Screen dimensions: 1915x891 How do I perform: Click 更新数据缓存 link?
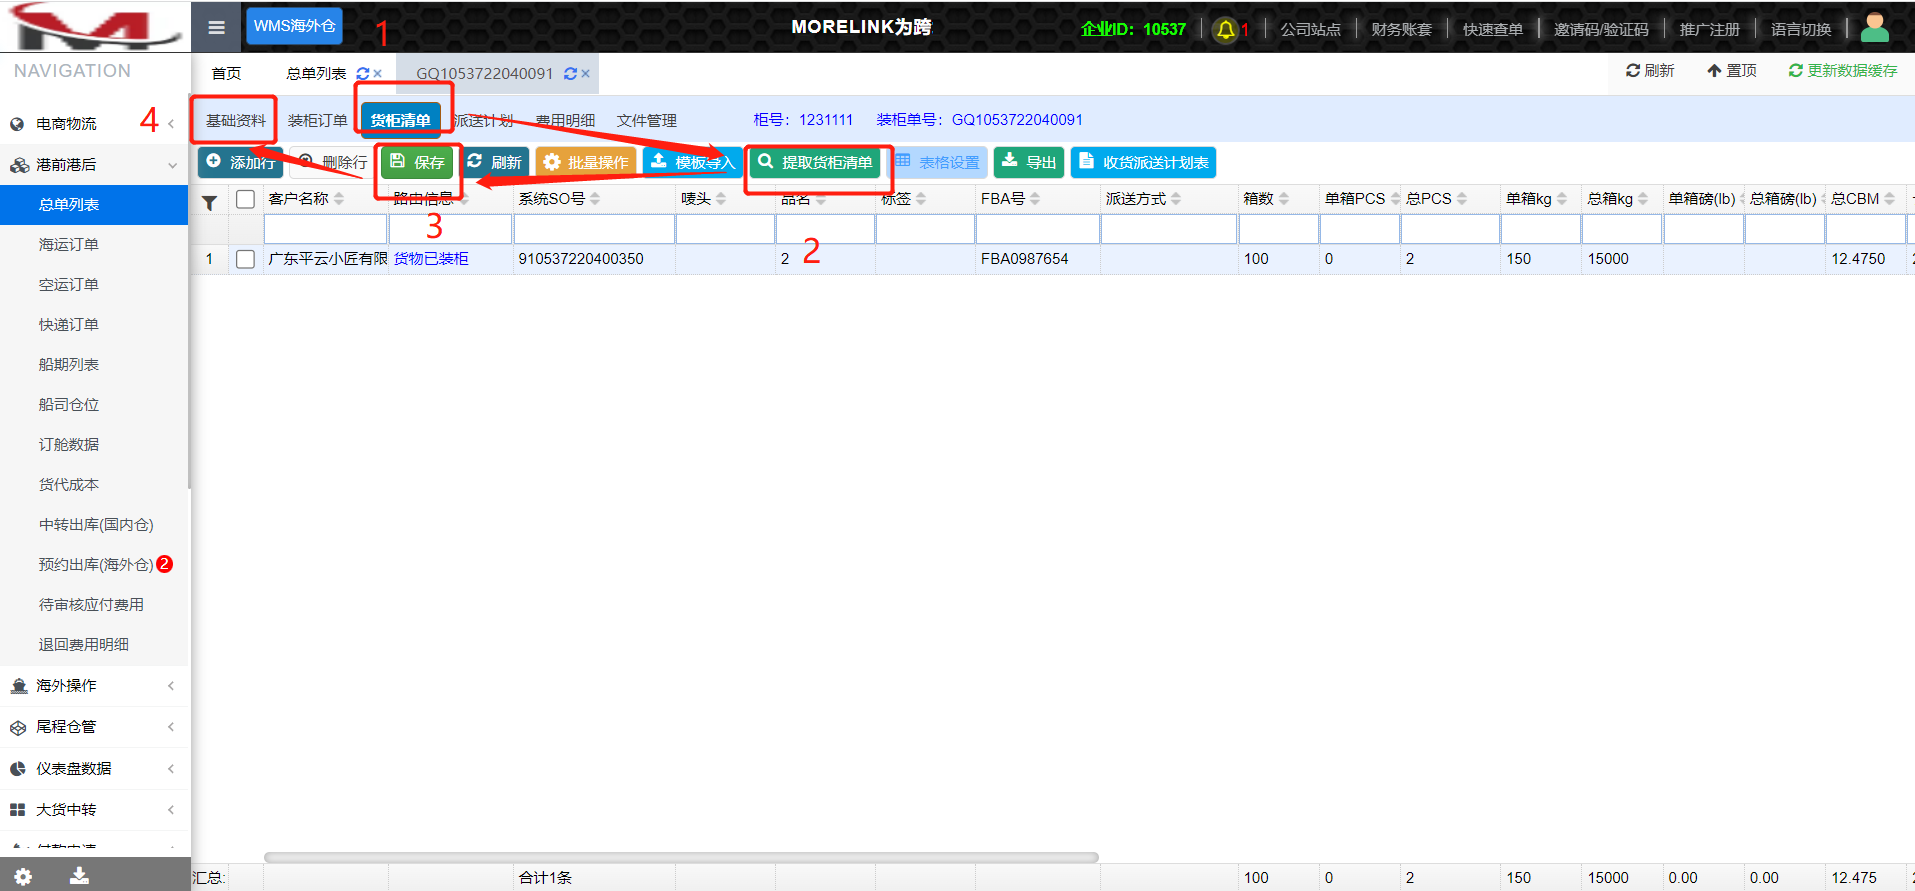(1843, 71)
